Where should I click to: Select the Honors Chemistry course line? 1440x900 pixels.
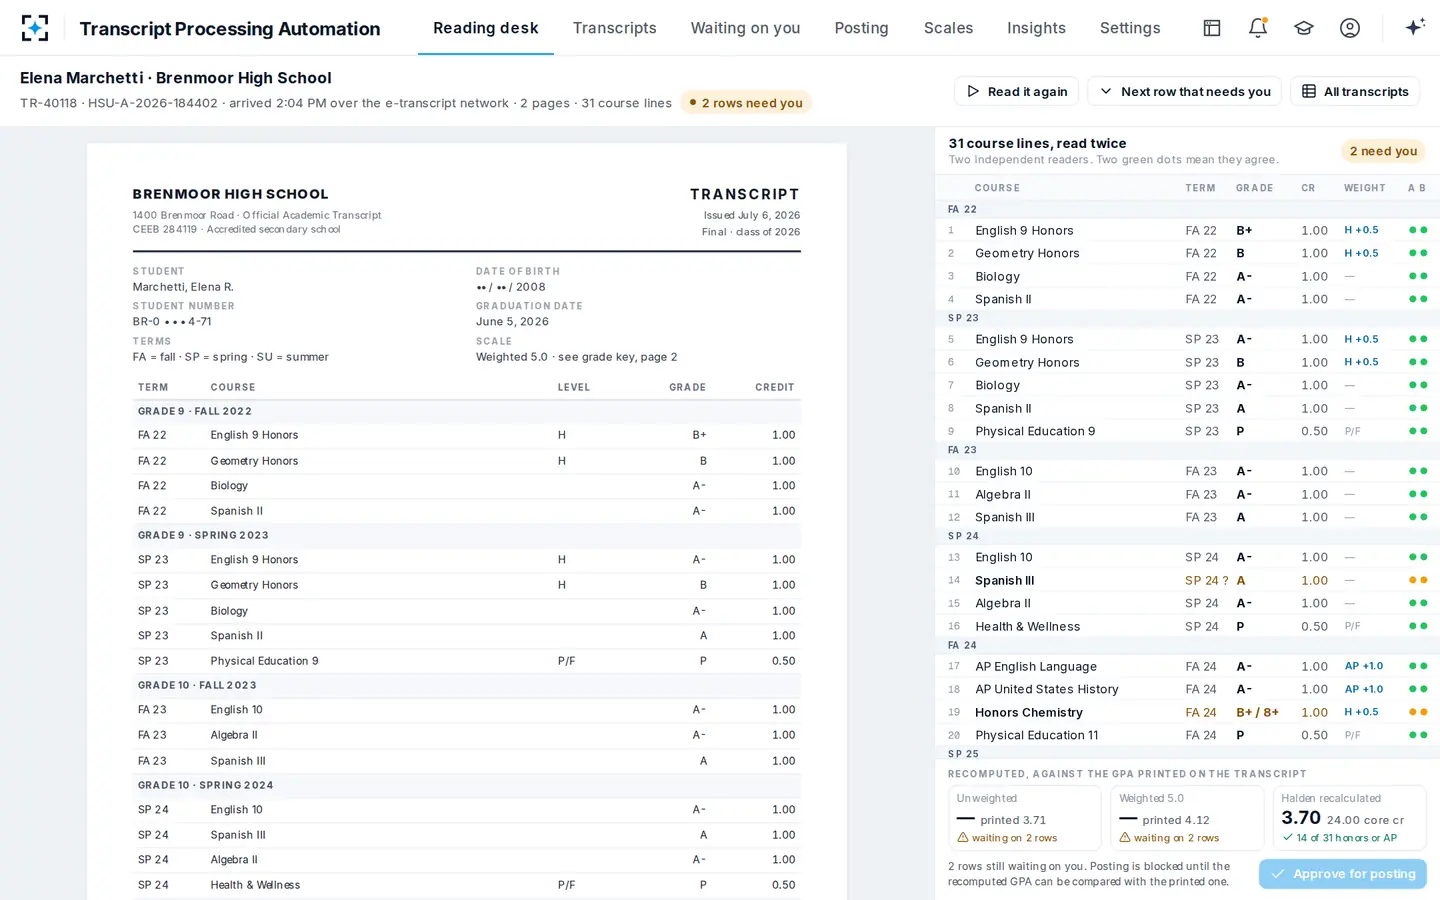(x=1187, y=712)
